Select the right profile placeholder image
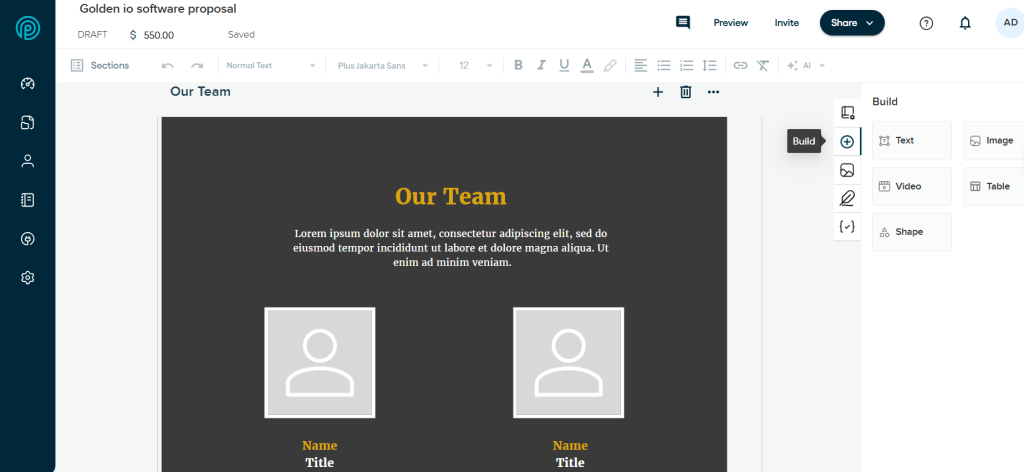 coord(568,362)
